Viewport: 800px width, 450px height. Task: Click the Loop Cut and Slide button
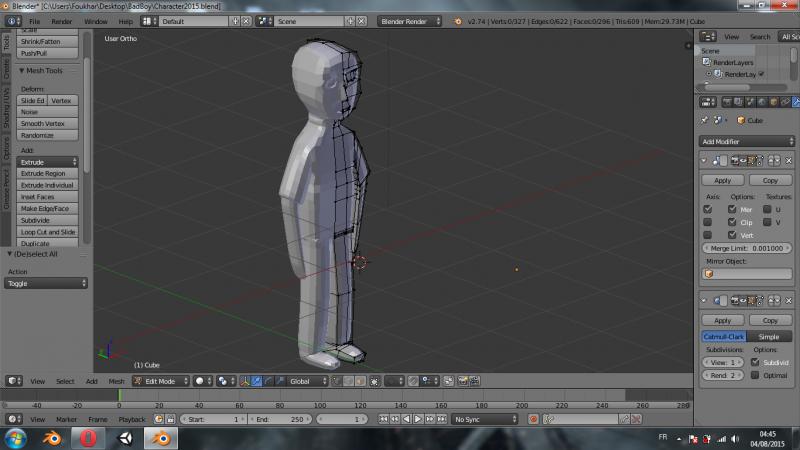coord(48,232)
